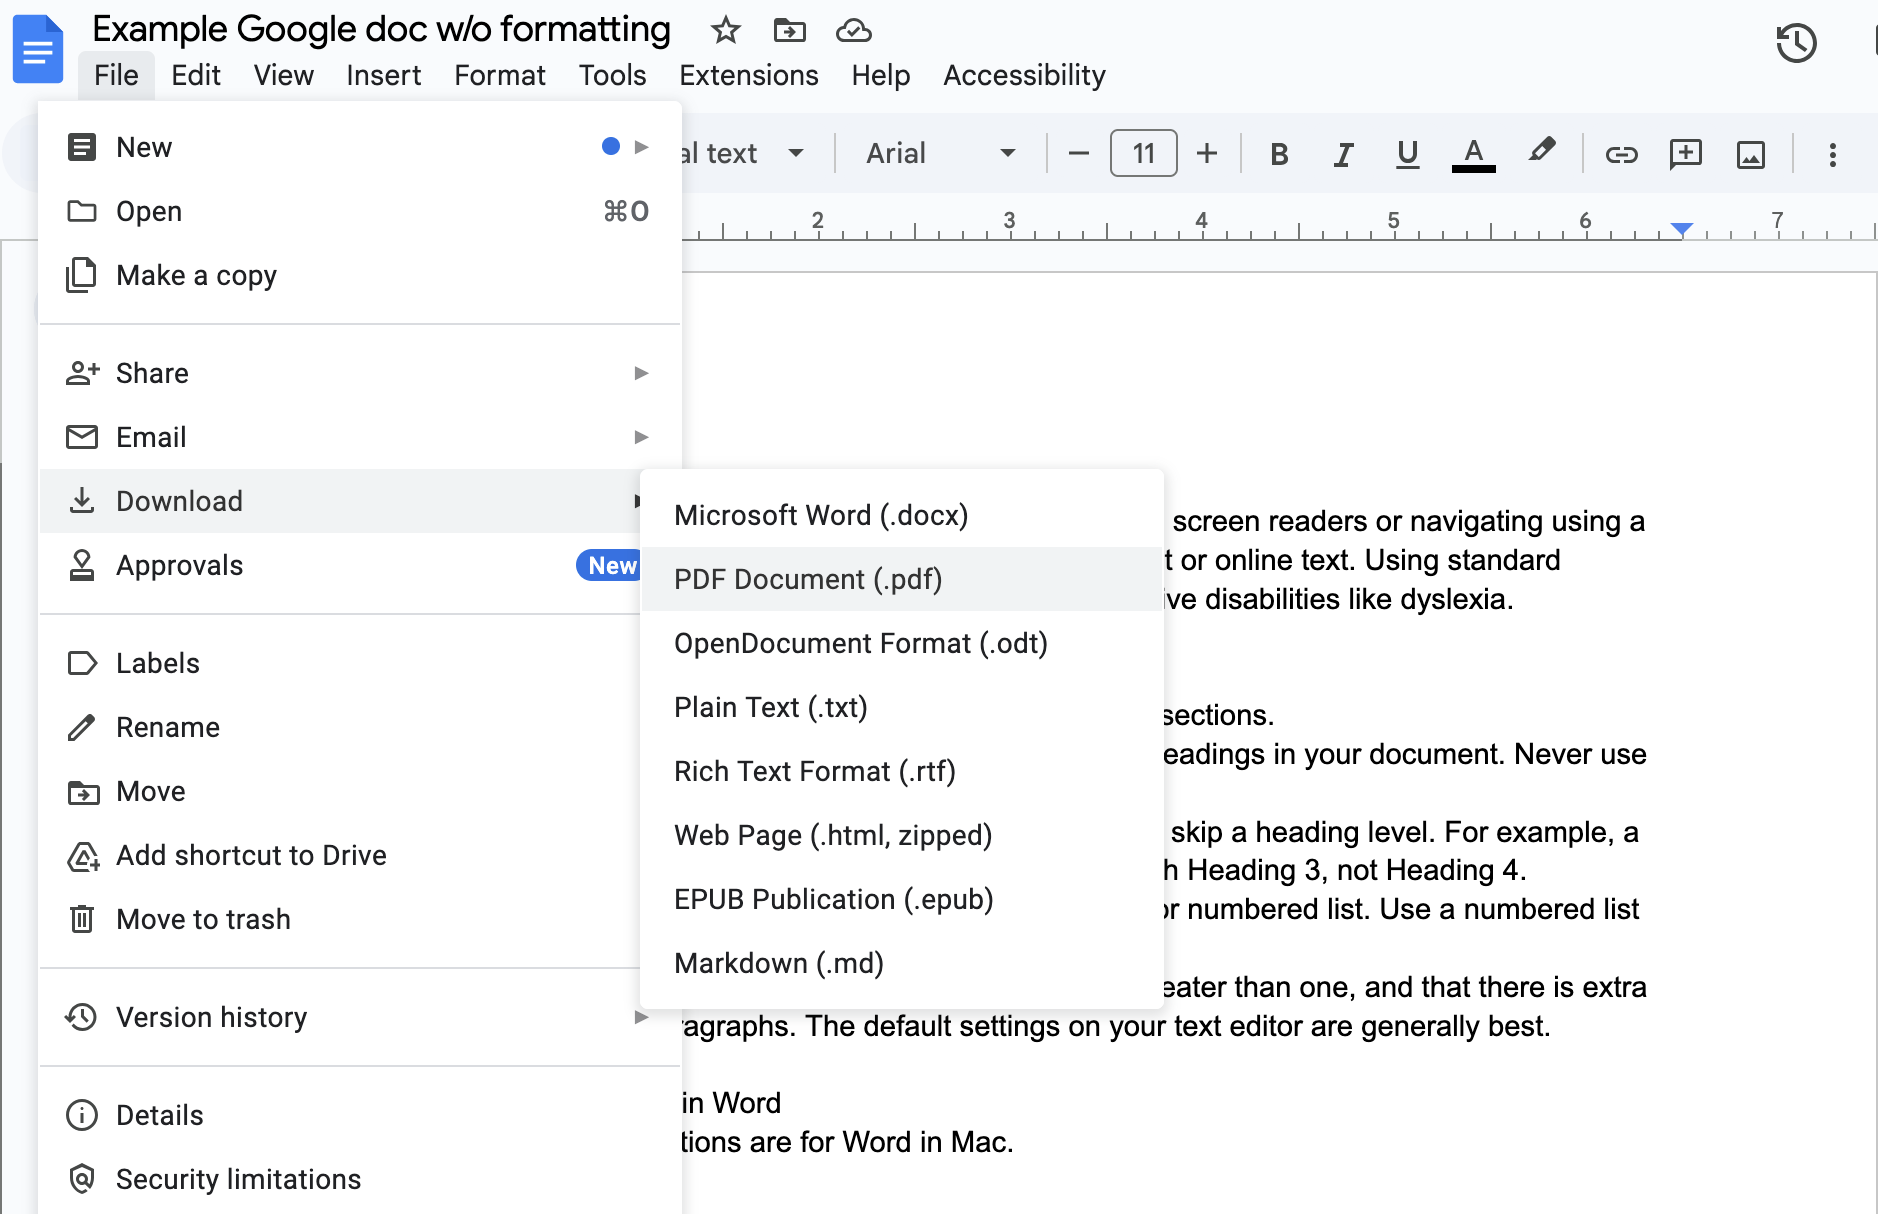Open the text color picker
Screen dimensions: 1878x1214
(1472, 153)
